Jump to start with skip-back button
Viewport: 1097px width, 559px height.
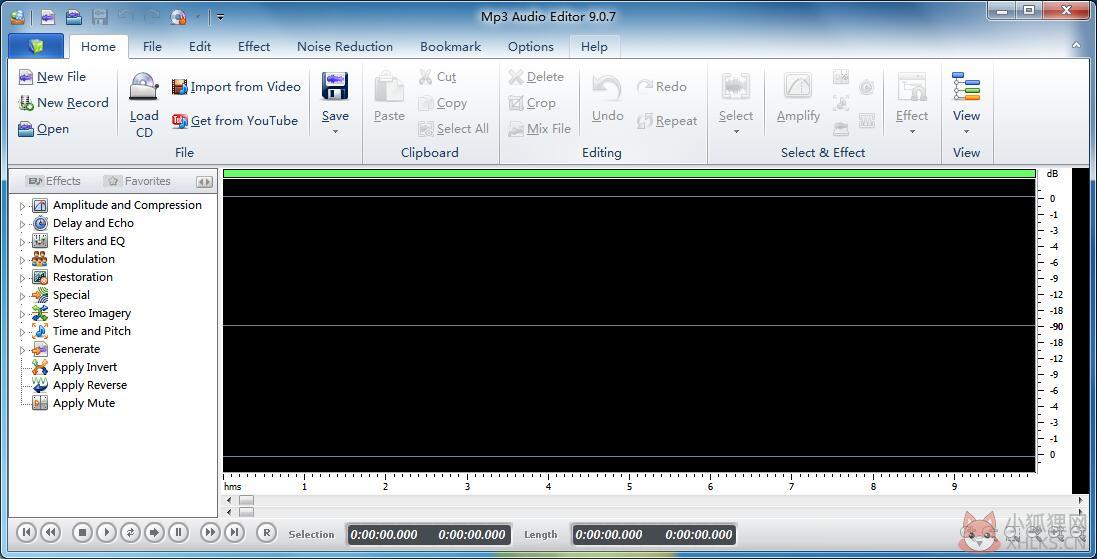click(x=26, y=533)
